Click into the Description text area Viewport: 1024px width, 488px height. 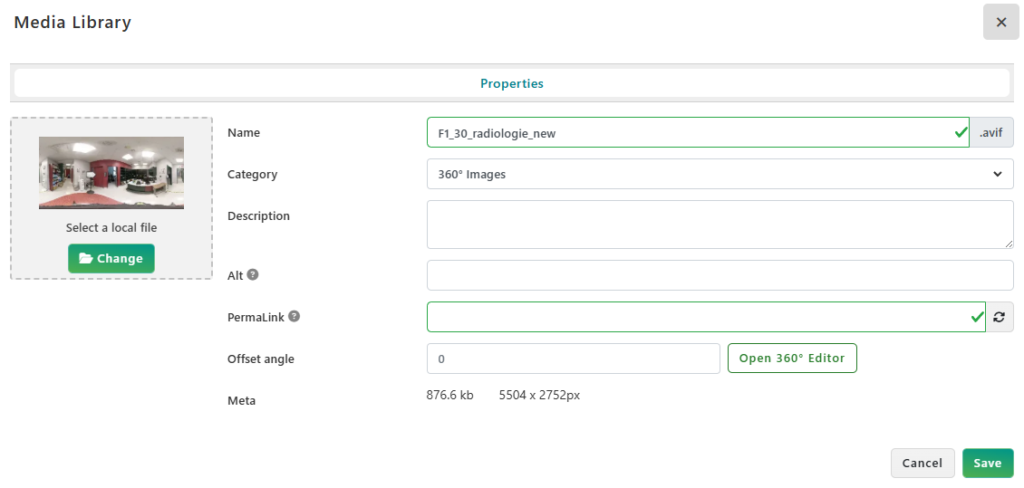click(x=720, y=225)
